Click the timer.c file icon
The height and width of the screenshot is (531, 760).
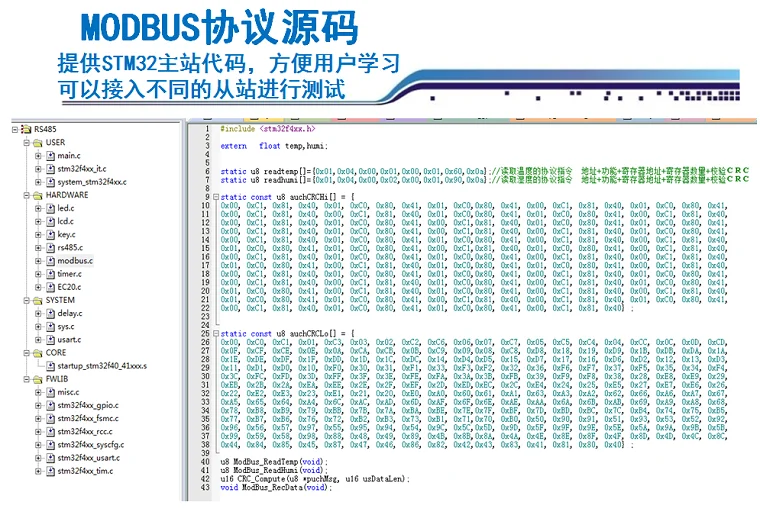coord(50,274)
